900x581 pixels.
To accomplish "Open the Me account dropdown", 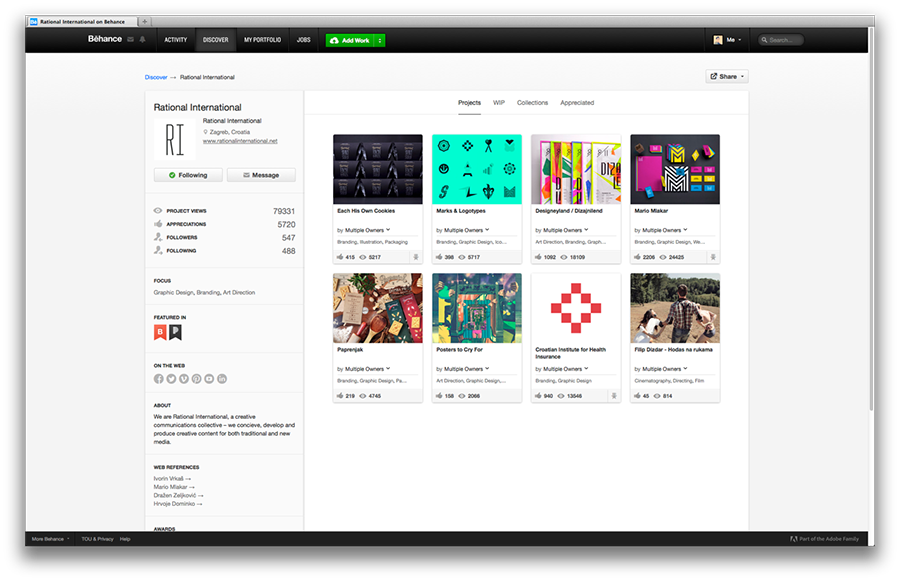I will pyautogui.click(x=727, y=40).
